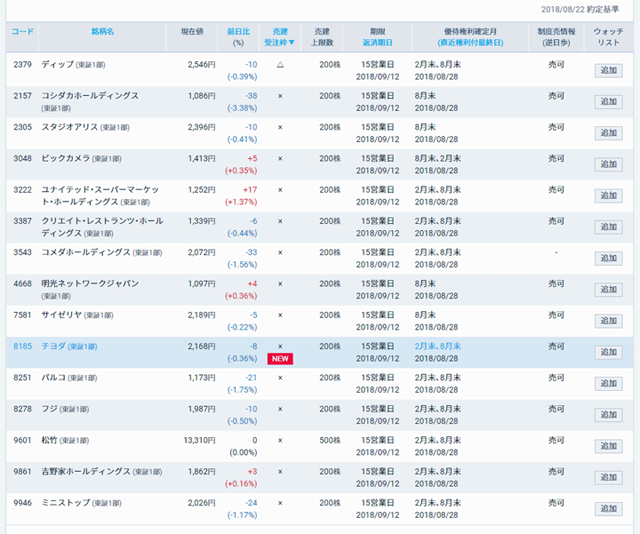Open the 8185 stock code link

click(x=22, y=346)
